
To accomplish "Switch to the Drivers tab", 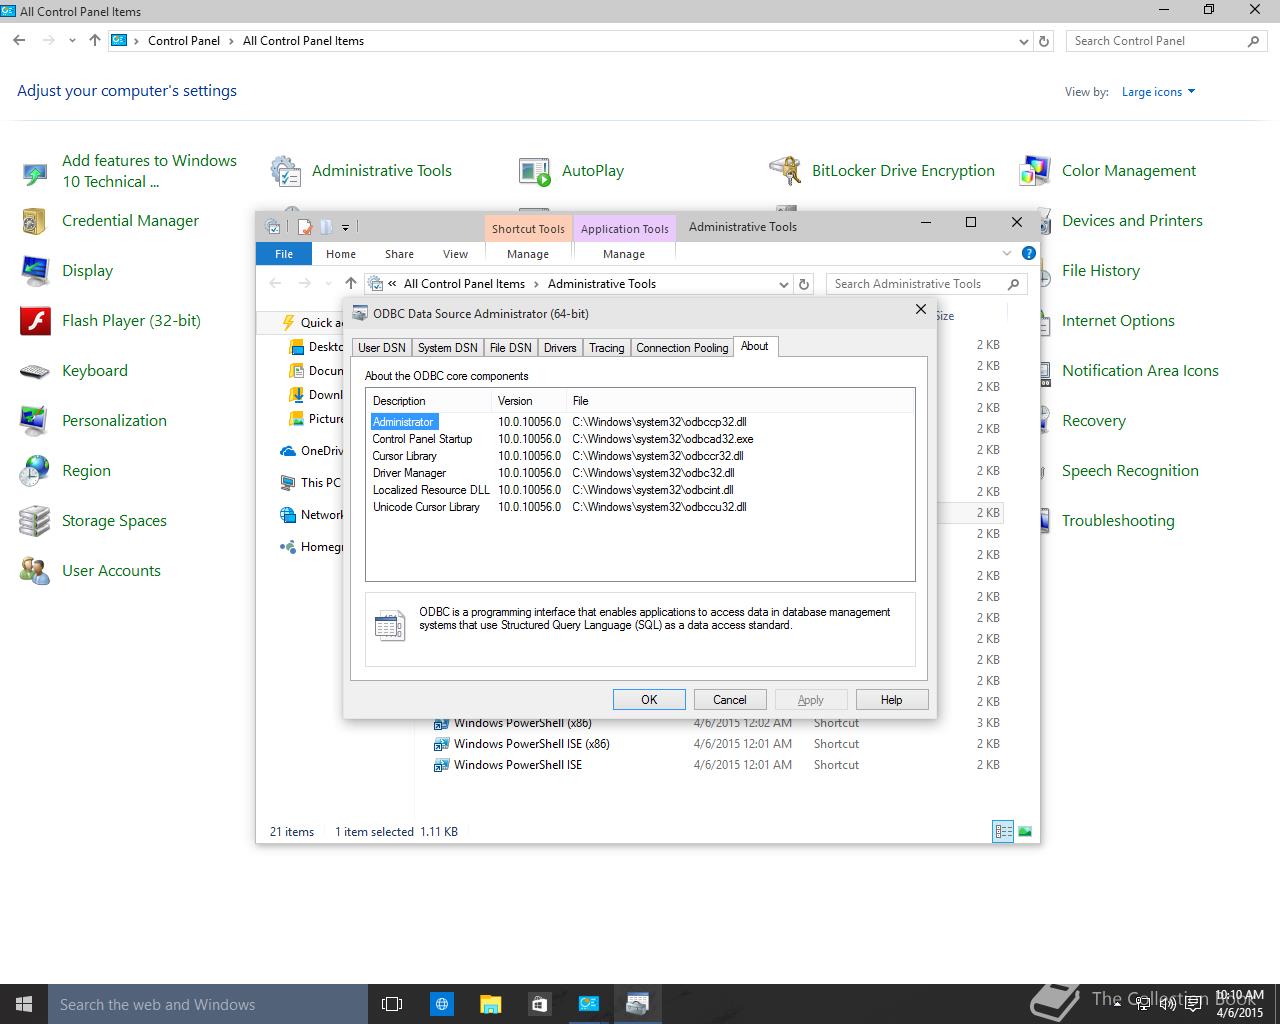I will 560,348.
